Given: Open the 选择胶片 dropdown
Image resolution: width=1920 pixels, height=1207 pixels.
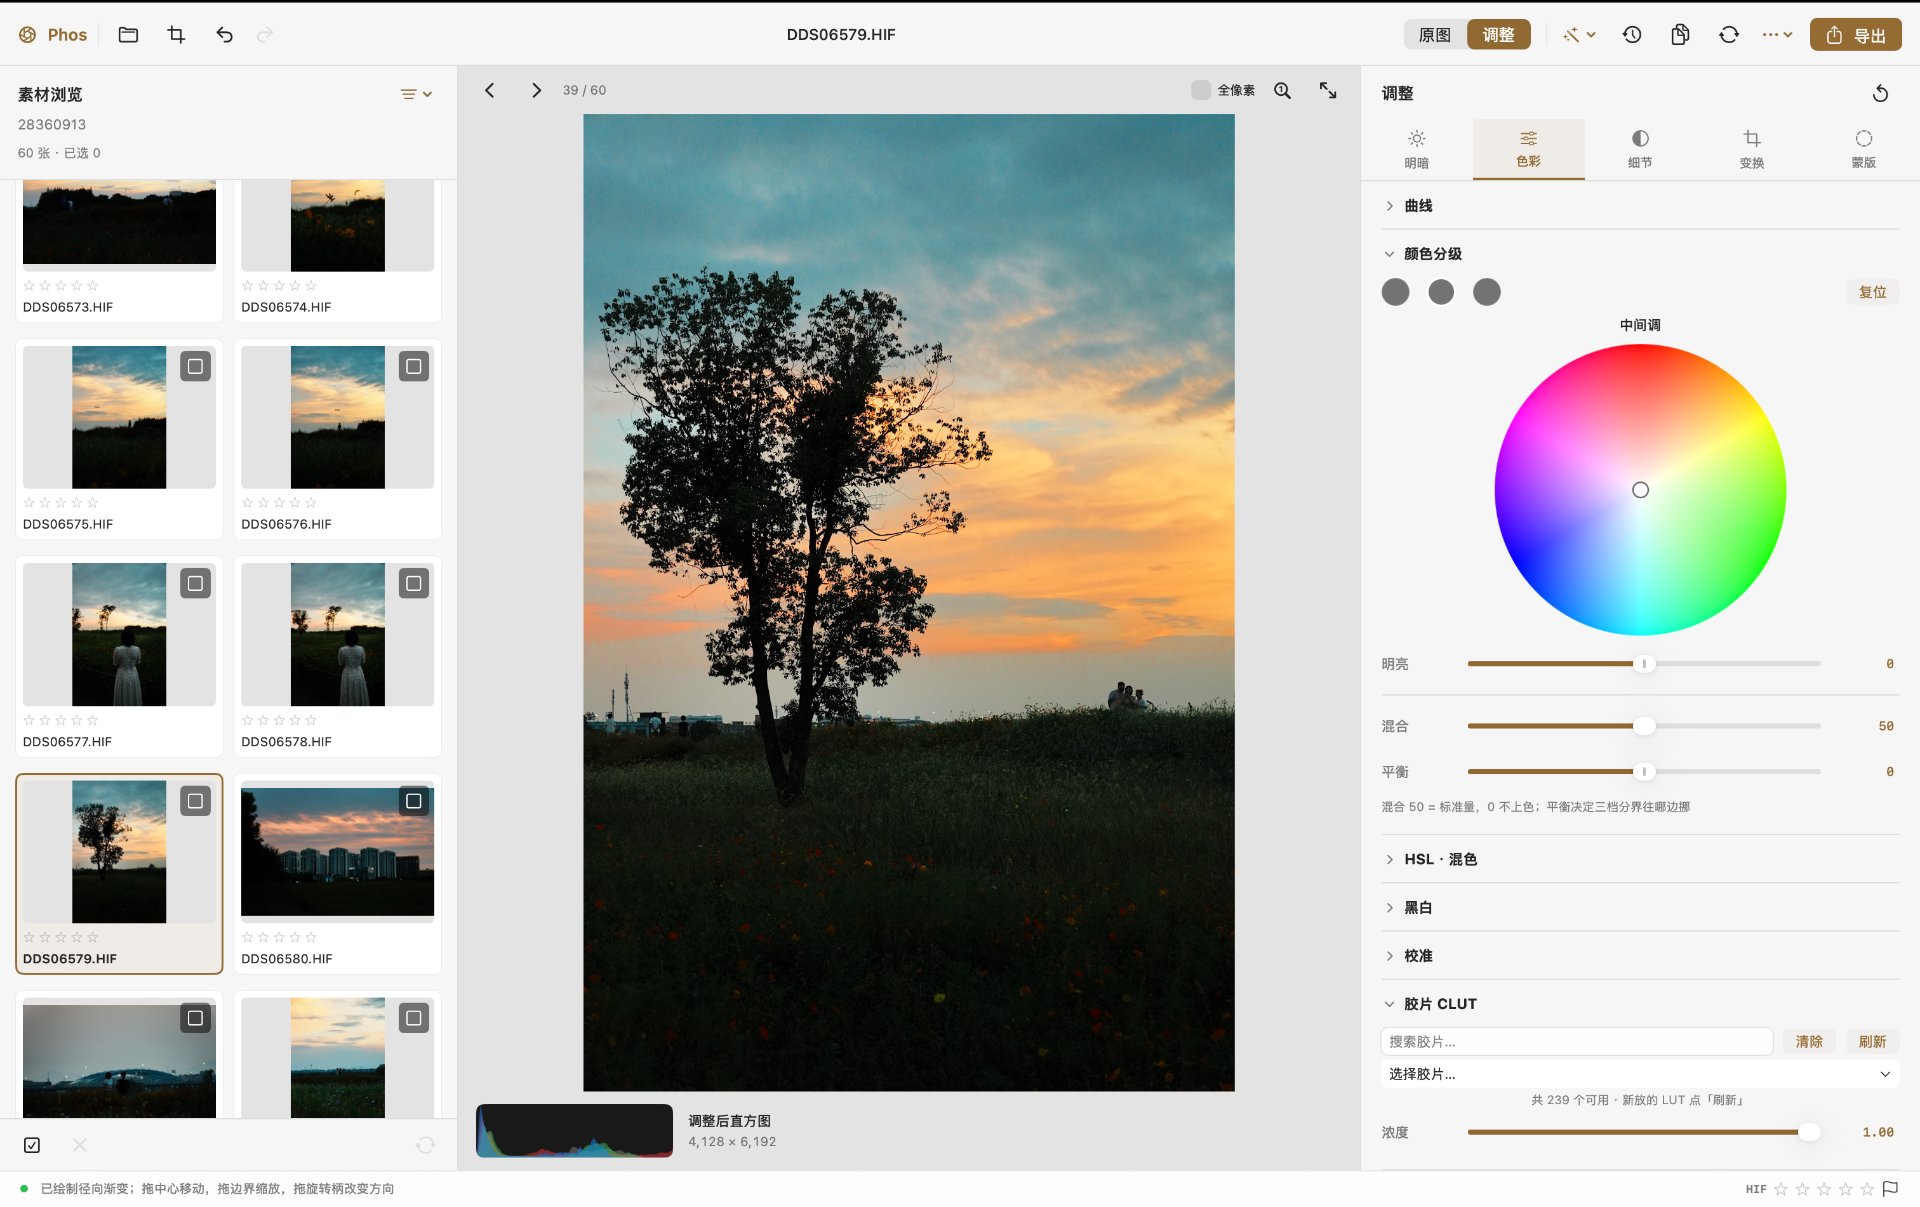Looking at the screenshot, I should (x=1640, y=1074).
